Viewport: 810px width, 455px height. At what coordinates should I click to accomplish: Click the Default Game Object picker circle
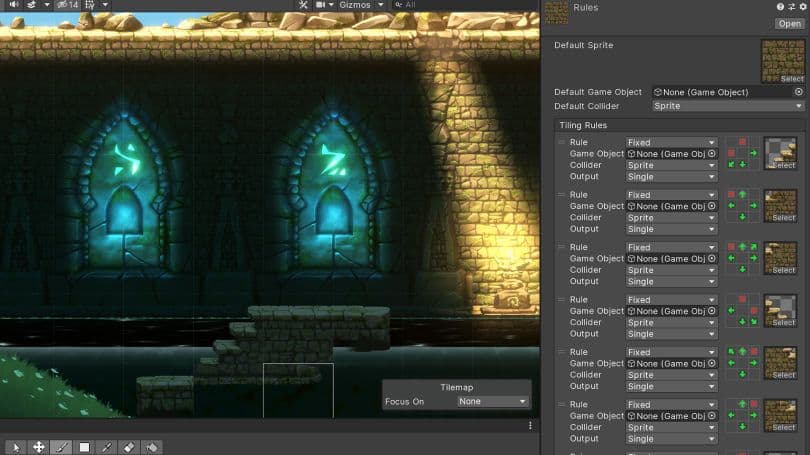[799, 92]
